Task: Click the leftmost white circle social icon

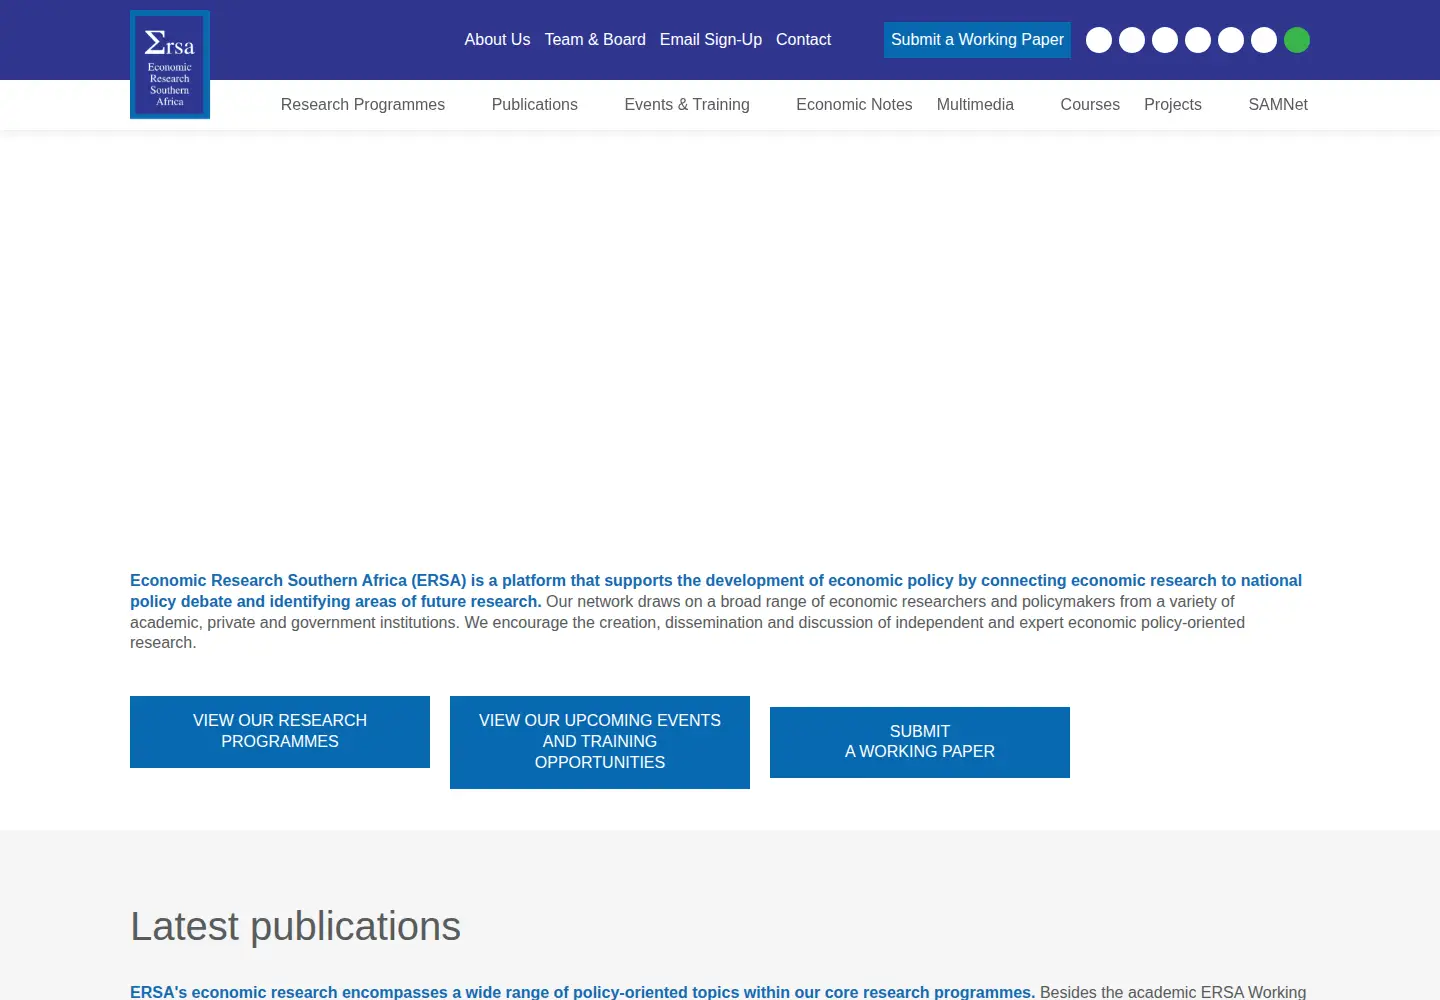Action: 1099,40
